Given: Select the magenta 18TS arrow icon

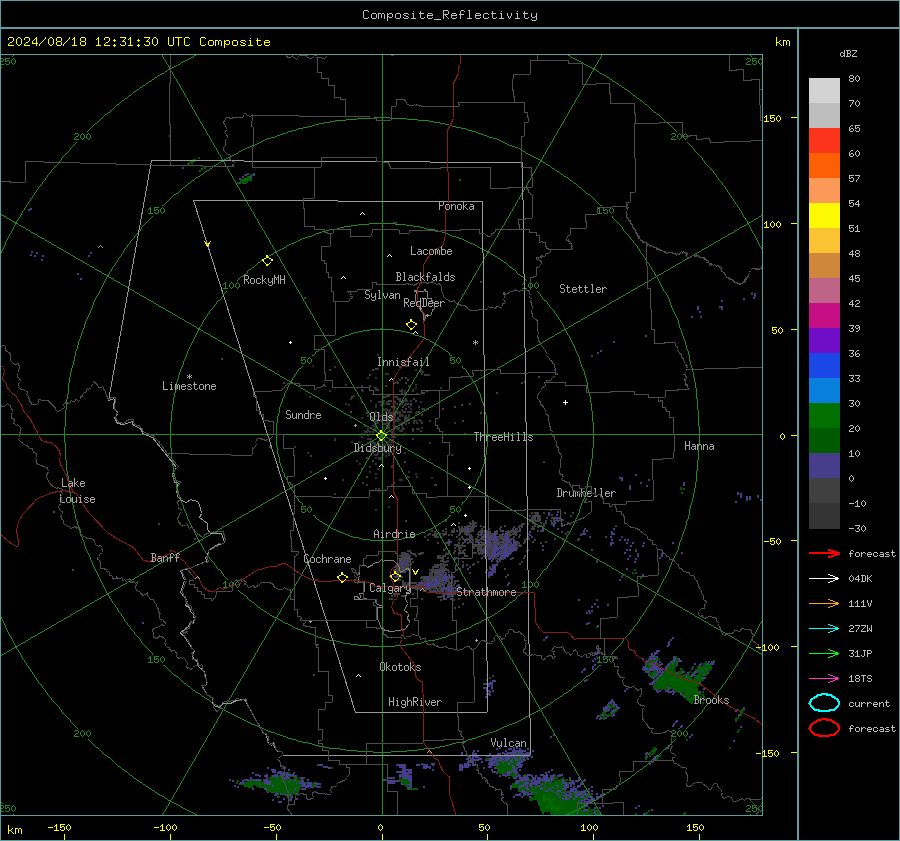Looking at the screenshot, I should tap(824, 679).
